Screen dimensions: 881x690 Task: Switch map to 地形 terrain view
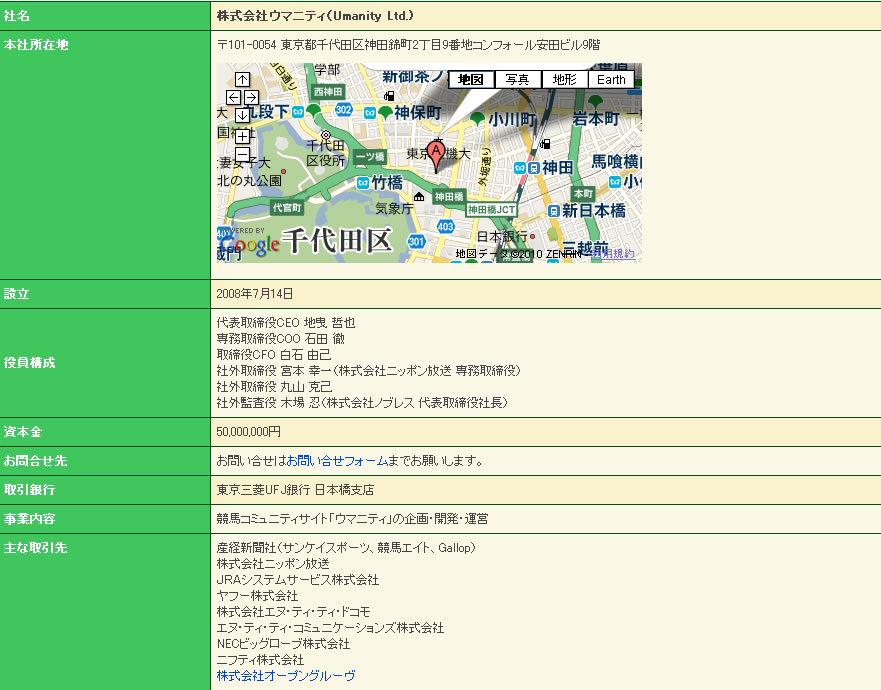coord(565,80)
